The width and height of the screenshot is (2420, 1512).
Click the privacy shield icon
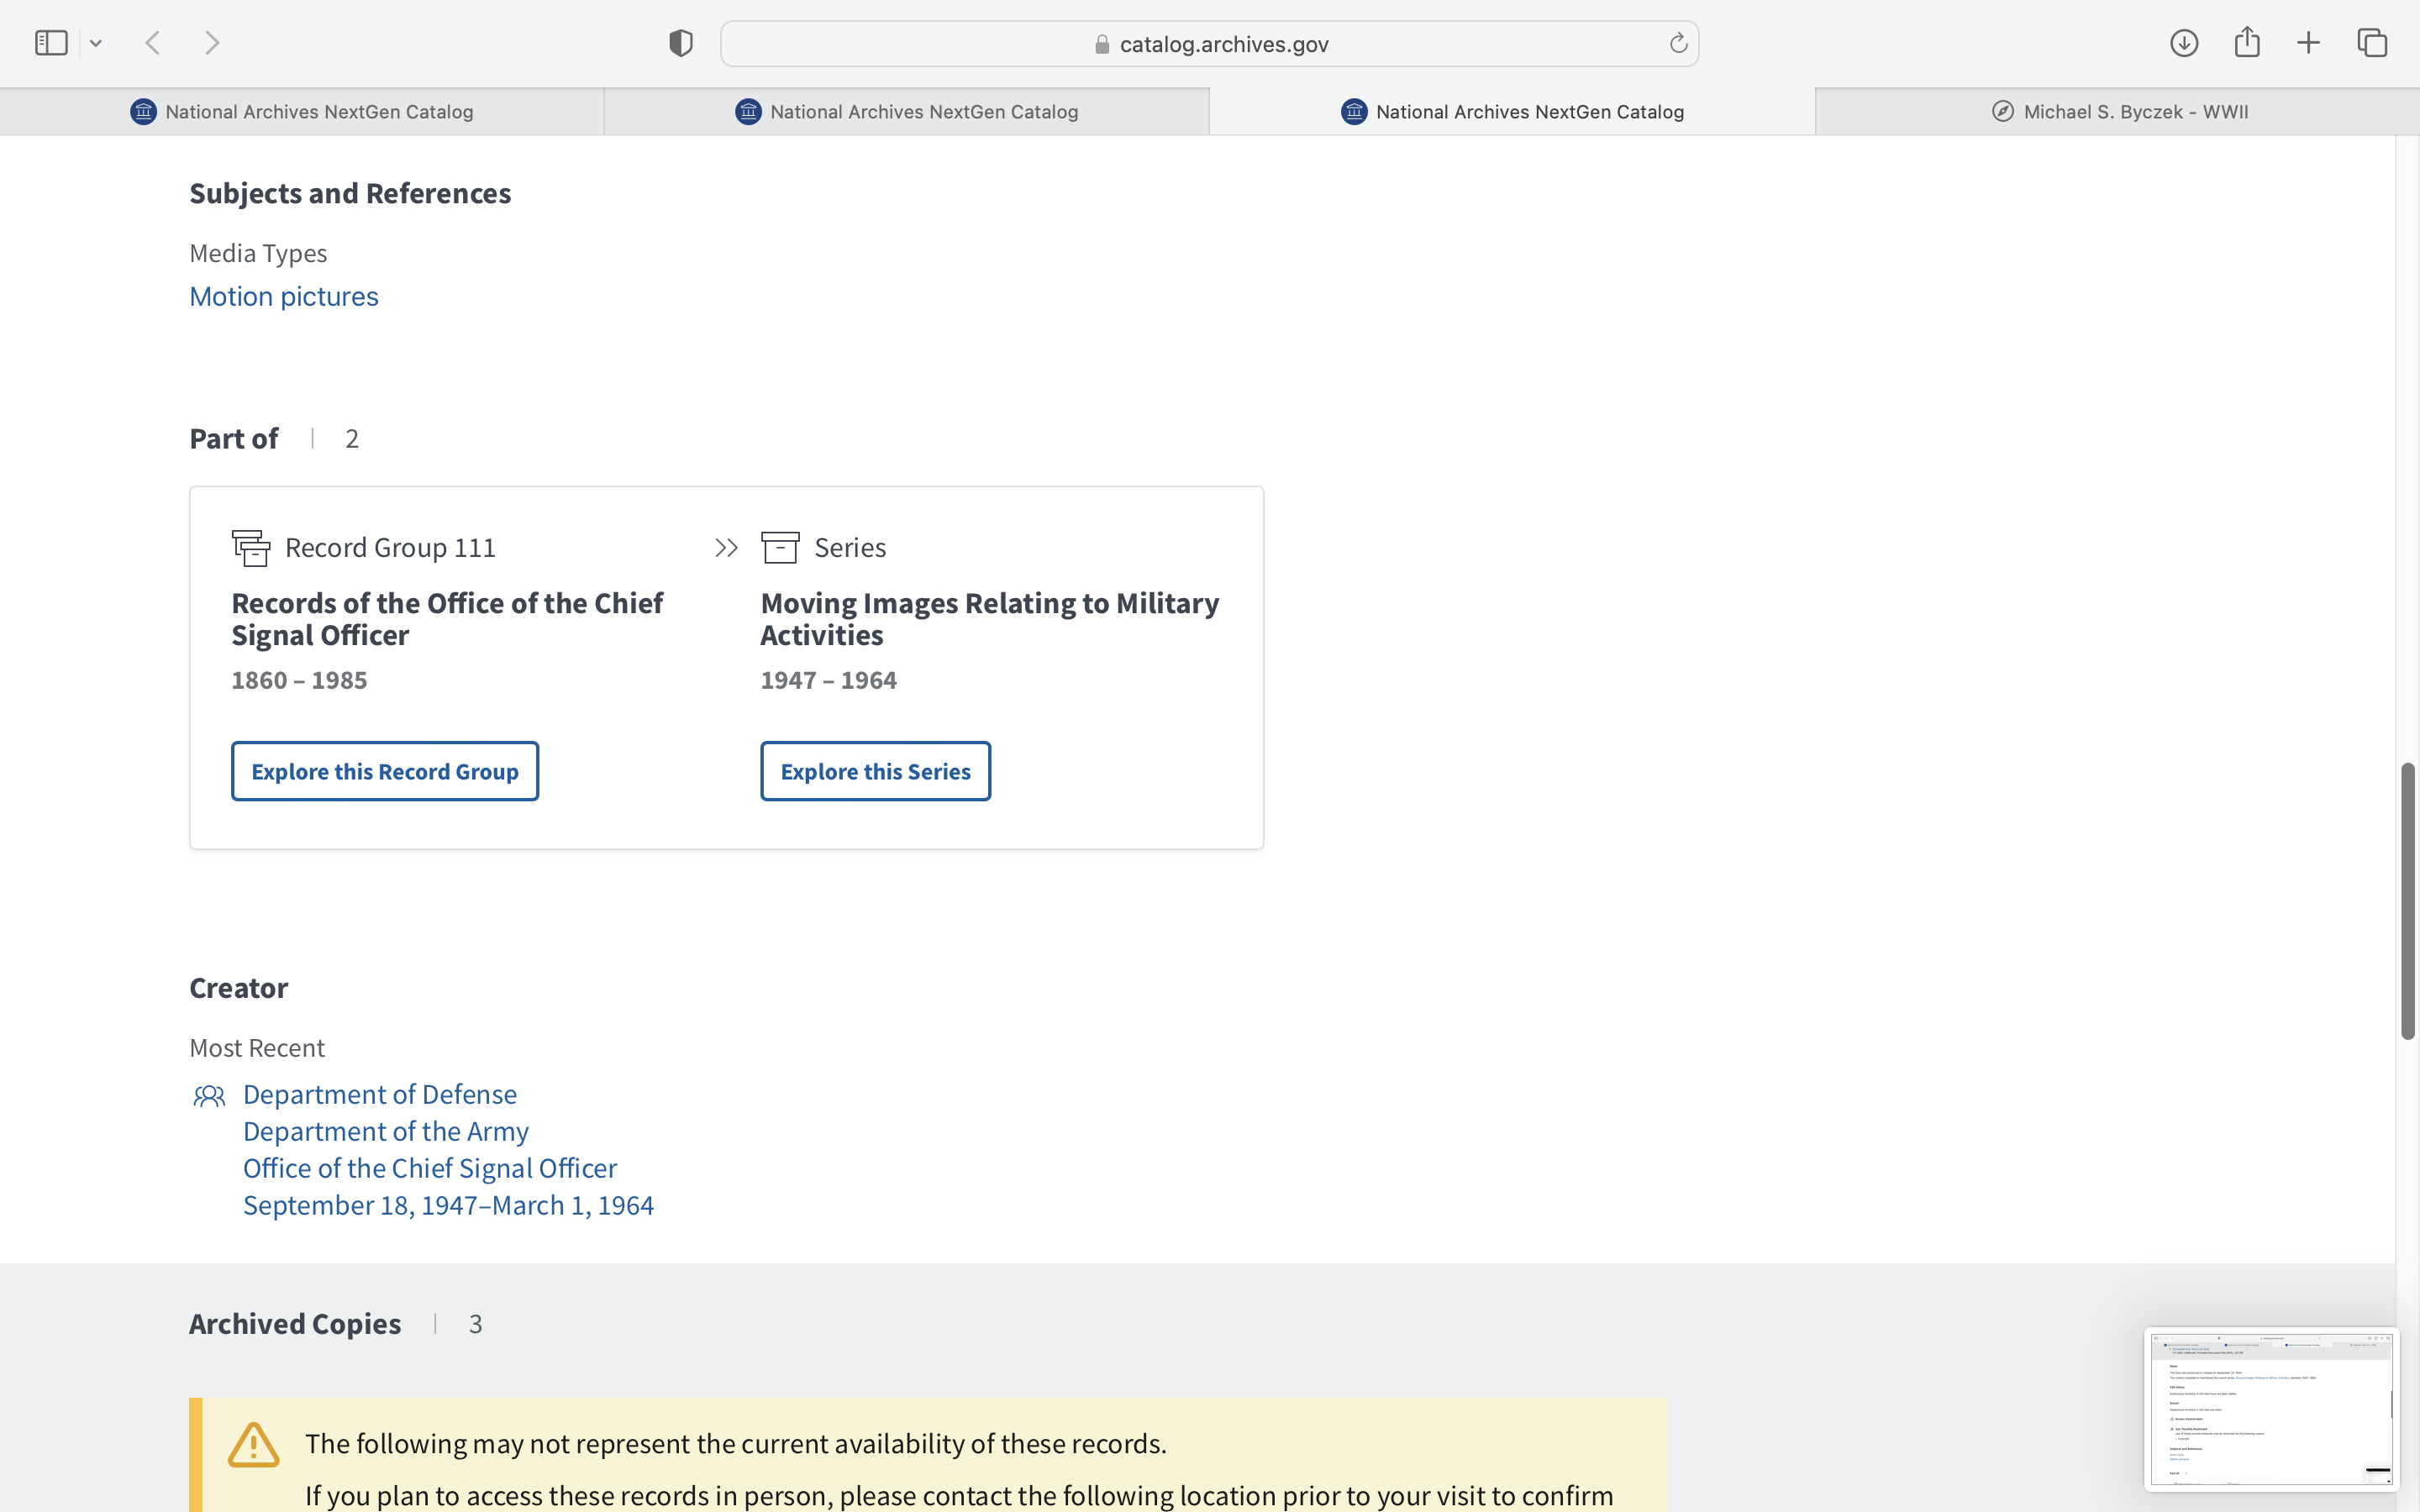click(681, 43)
